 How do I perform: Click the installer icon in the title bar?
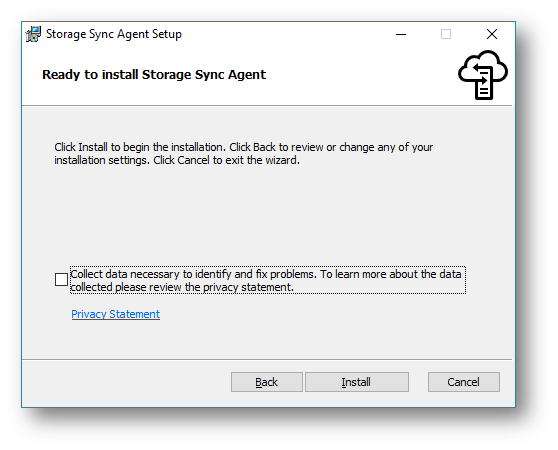(x=33, y=34)
